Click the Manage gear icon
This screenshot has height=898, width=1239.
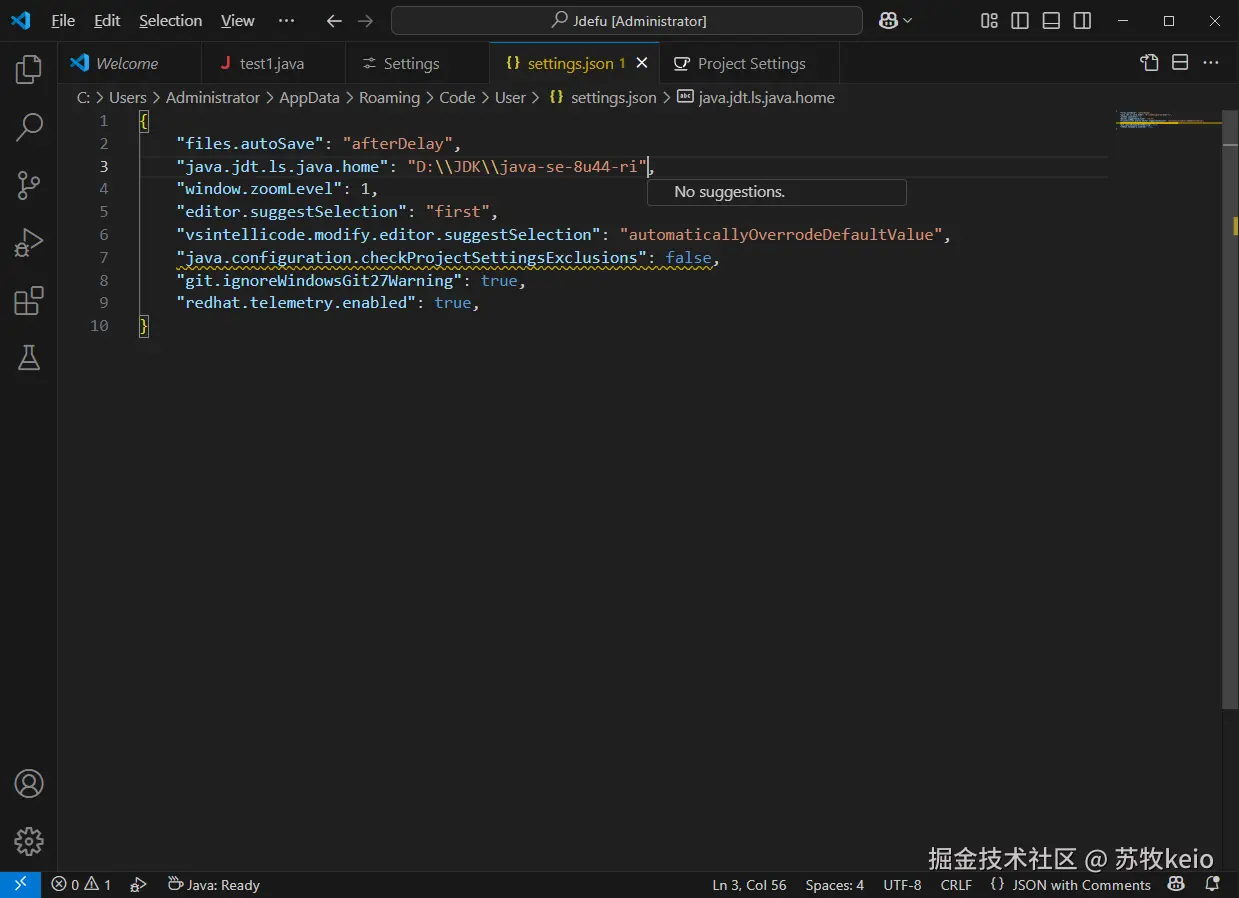[x=29, y=841]
